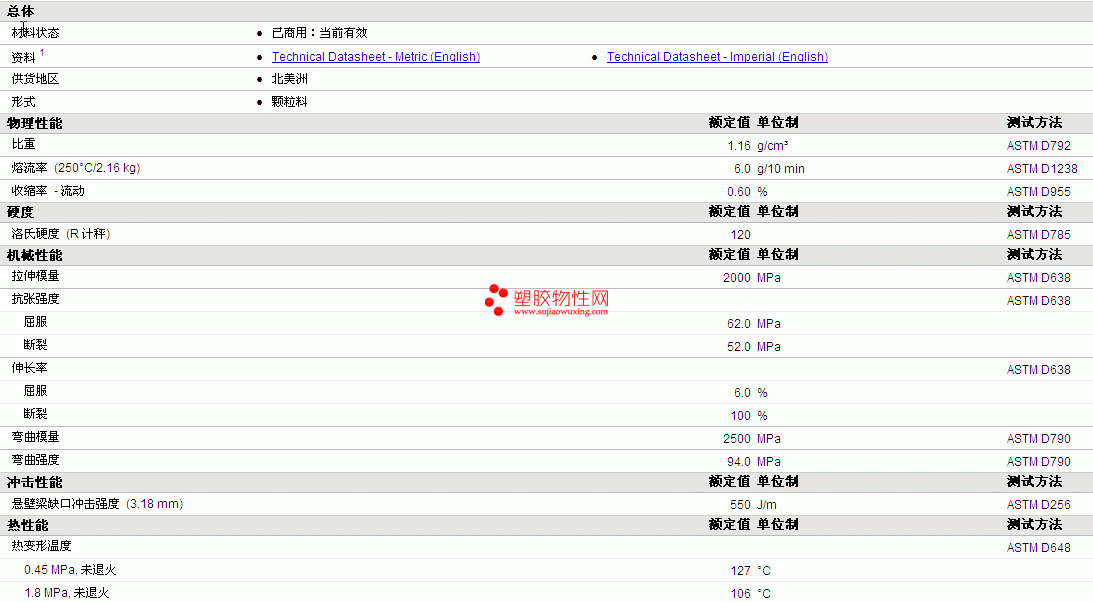Viewport: 1093px width, 602px height.
Task: Select the 6.0 % yield elongation value
Action: point(750,392)
